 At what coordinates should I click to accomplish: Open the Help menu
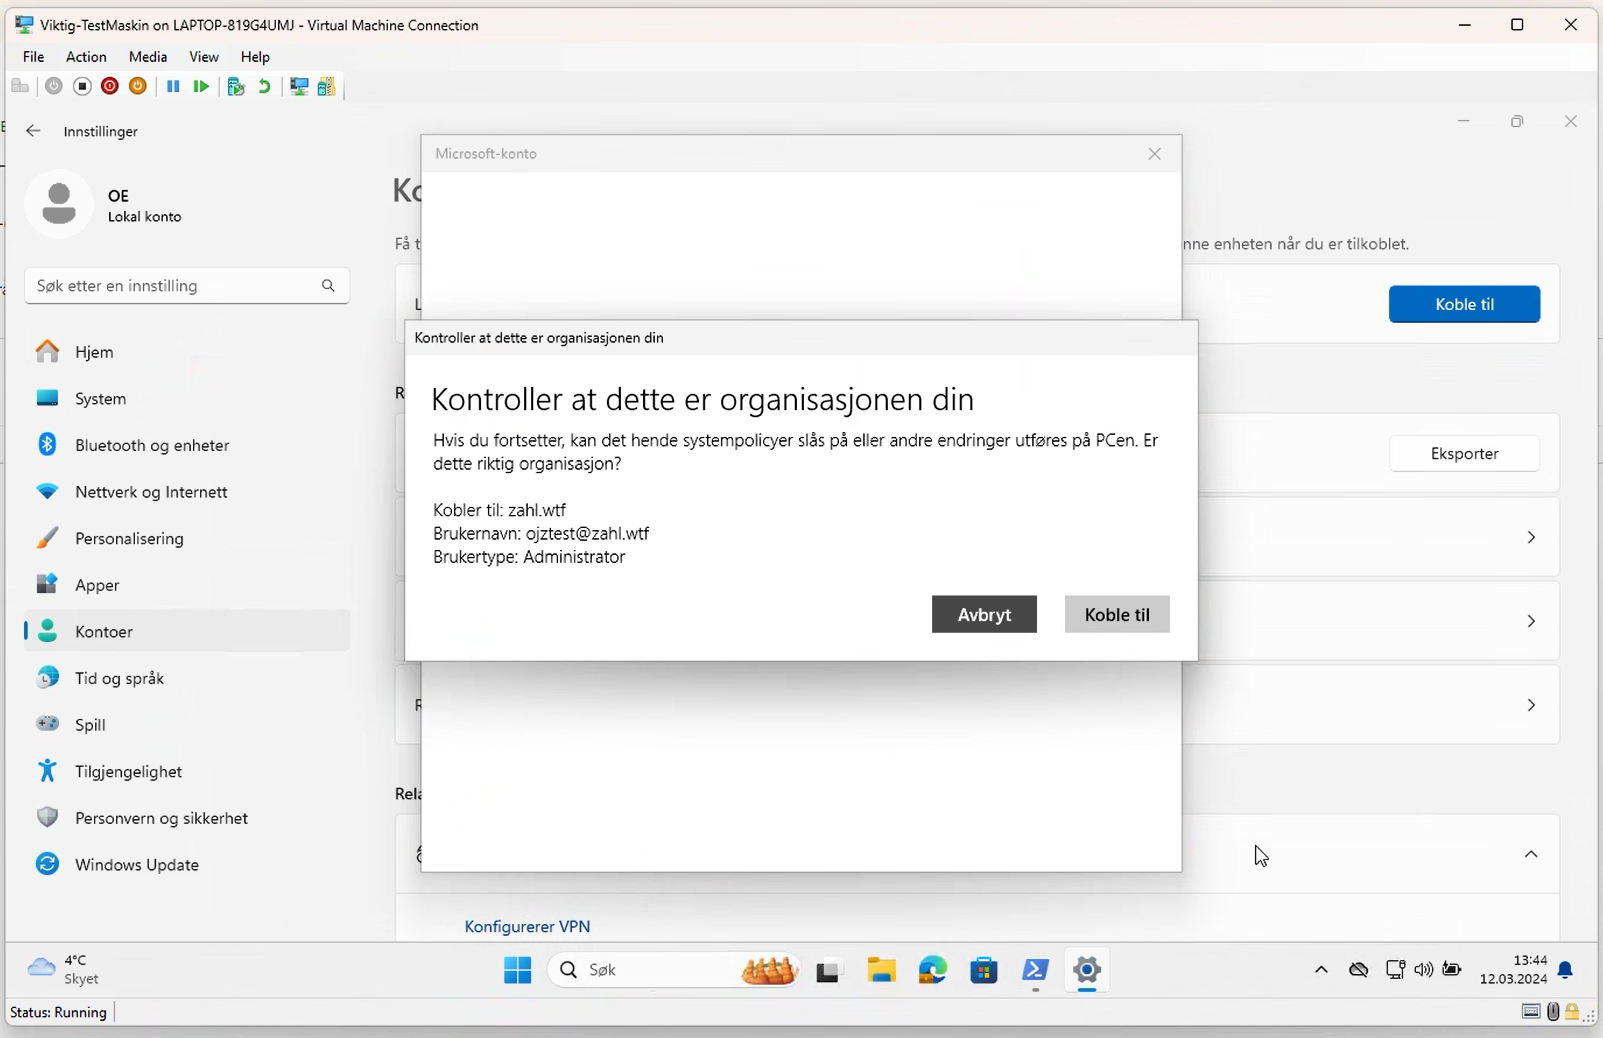(x=255, y=57)
